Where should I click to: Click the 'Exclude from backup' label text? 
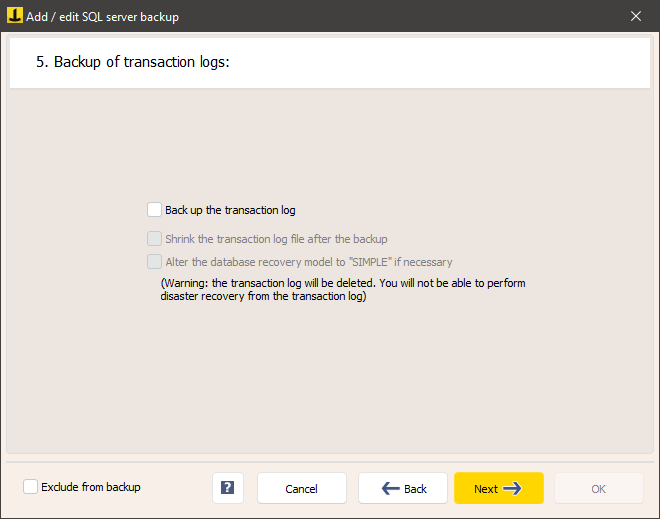(91, 487)
